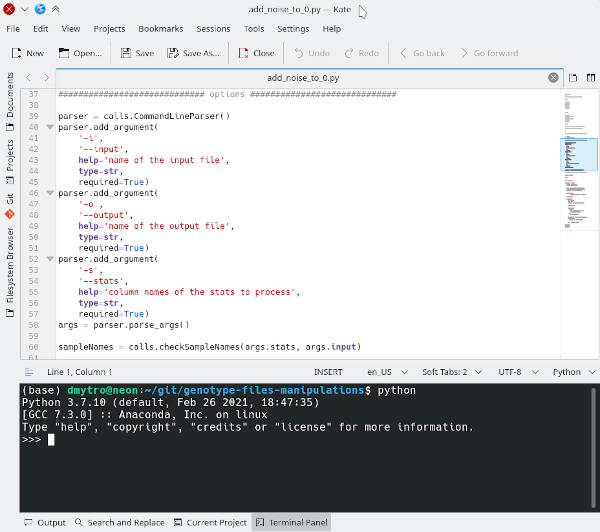Viewport: 600px width, 532px height.
Task: Click on the sampleNames assignment line
Action: tap(209, 347)
